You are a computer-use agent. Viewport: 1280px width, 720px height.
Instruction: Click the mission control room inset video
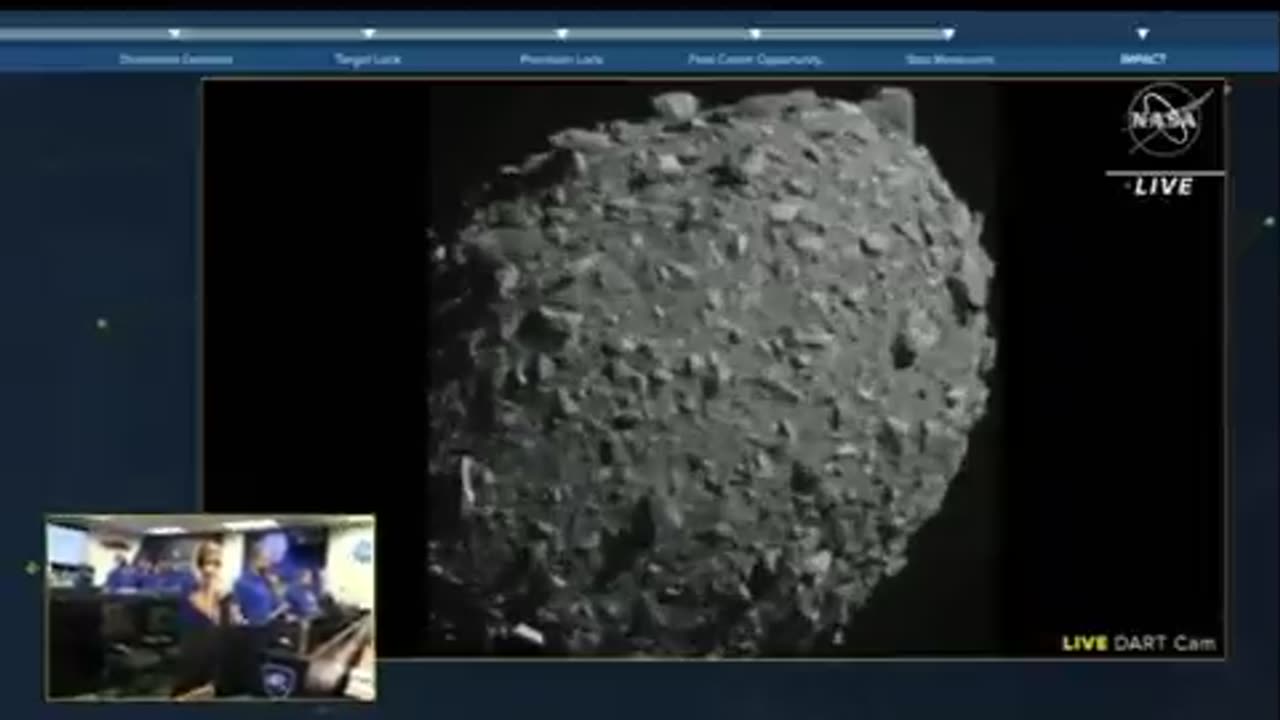(210, 607)
